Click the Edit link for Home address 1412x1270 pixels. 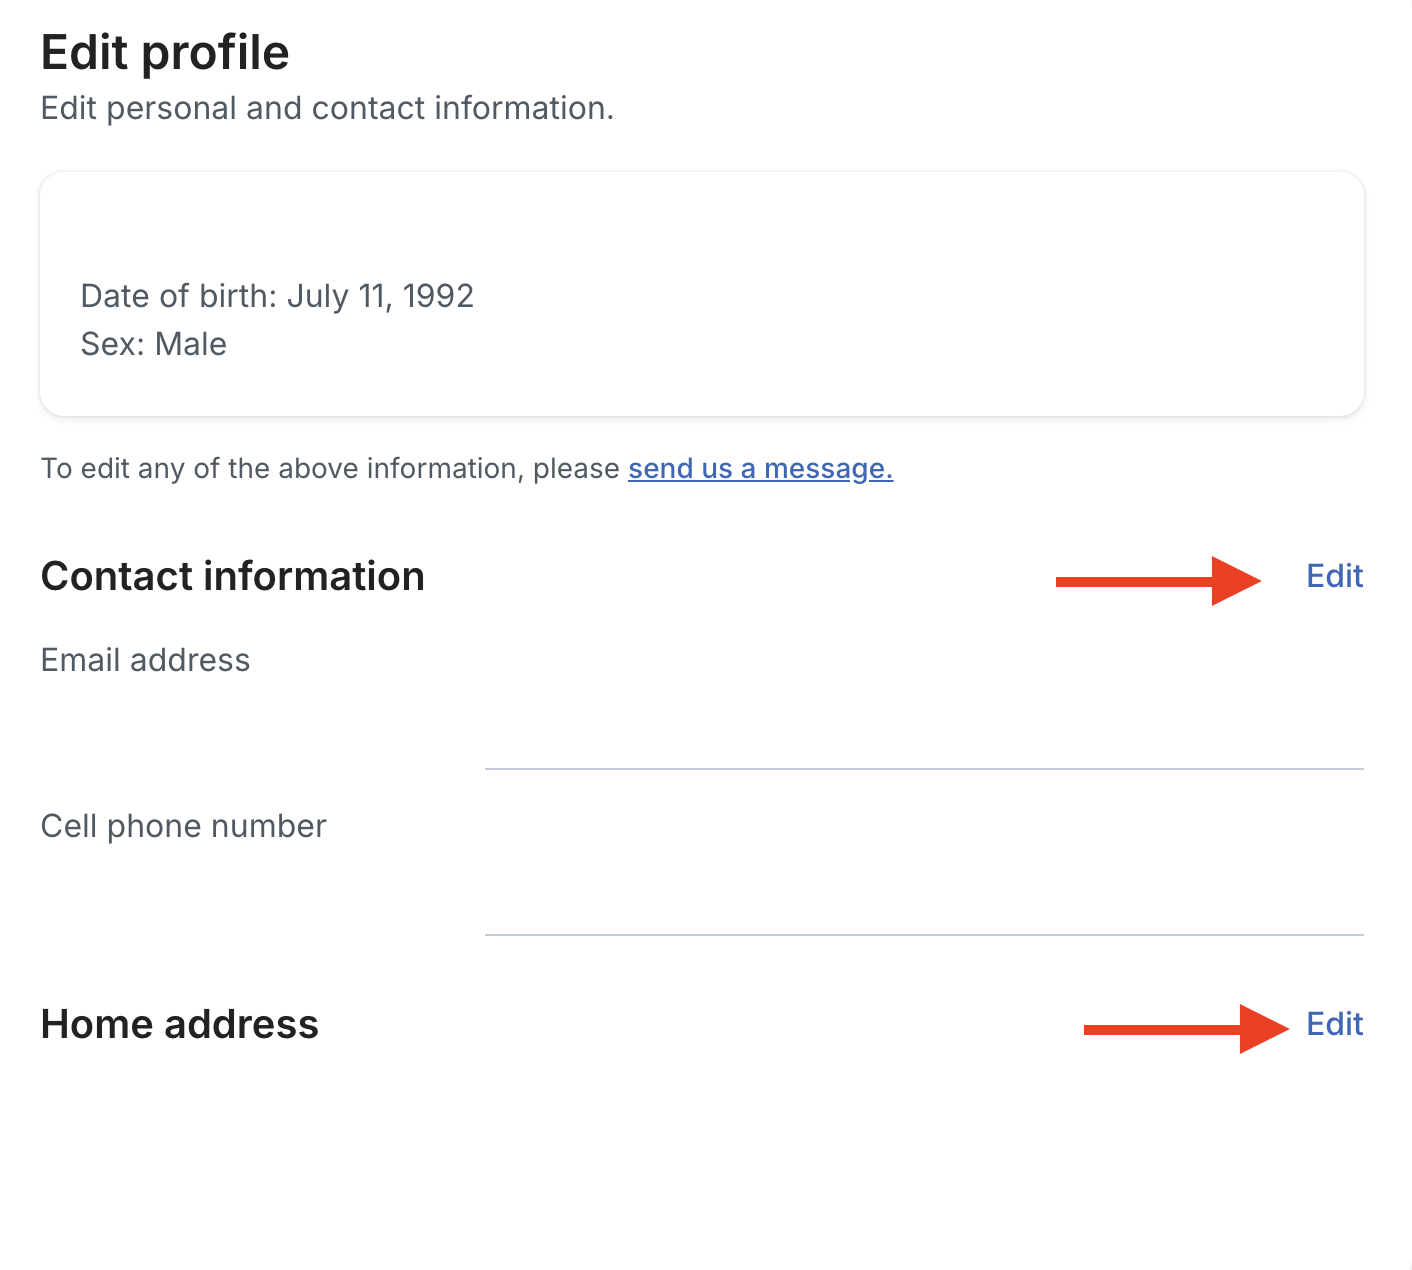coord(1334,1024)
